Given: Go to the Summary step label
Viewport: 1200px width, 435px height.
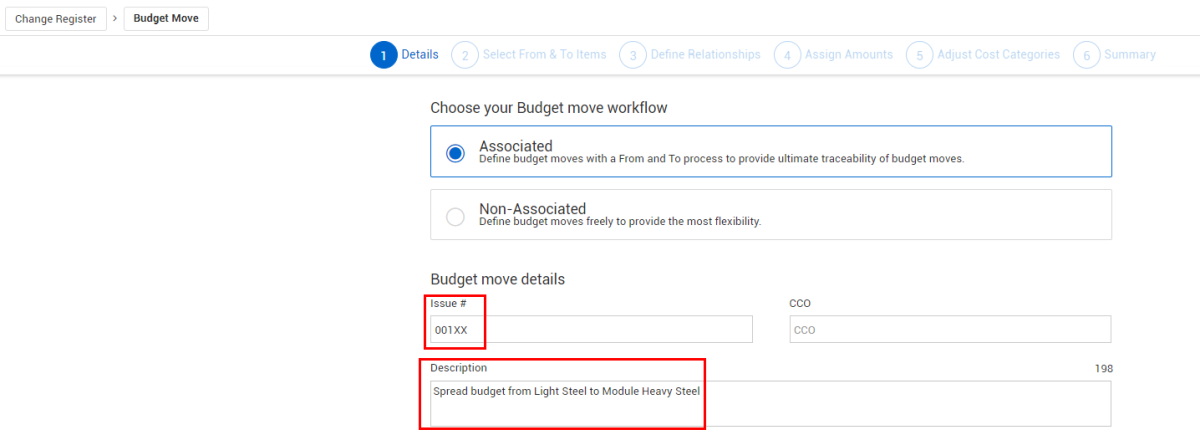Looking at the screenshot, I should (x=1130, y=55).
